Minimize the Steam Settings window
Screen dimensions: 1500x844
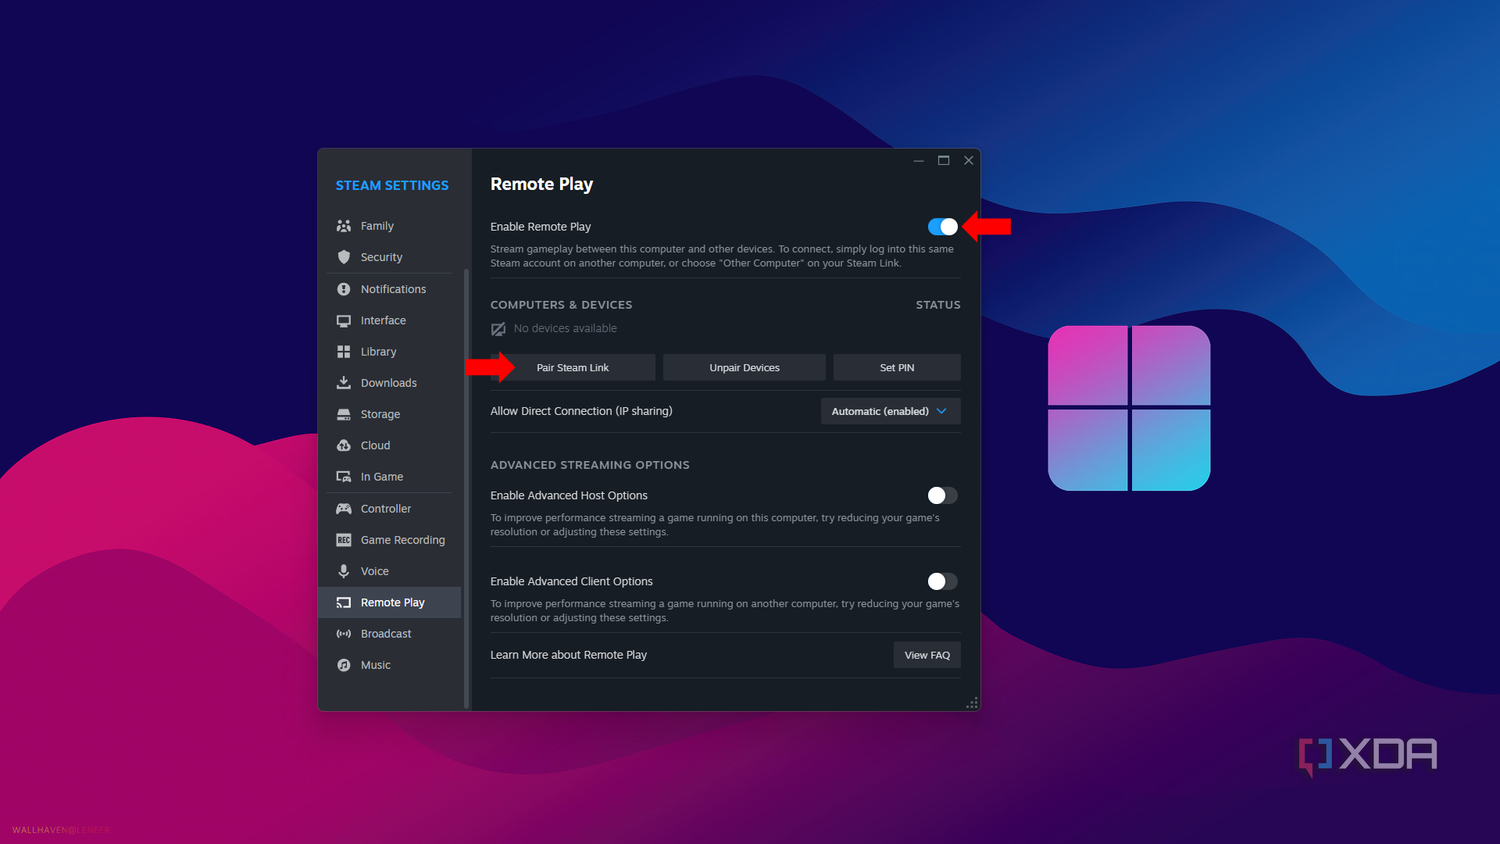click(918, 160)
